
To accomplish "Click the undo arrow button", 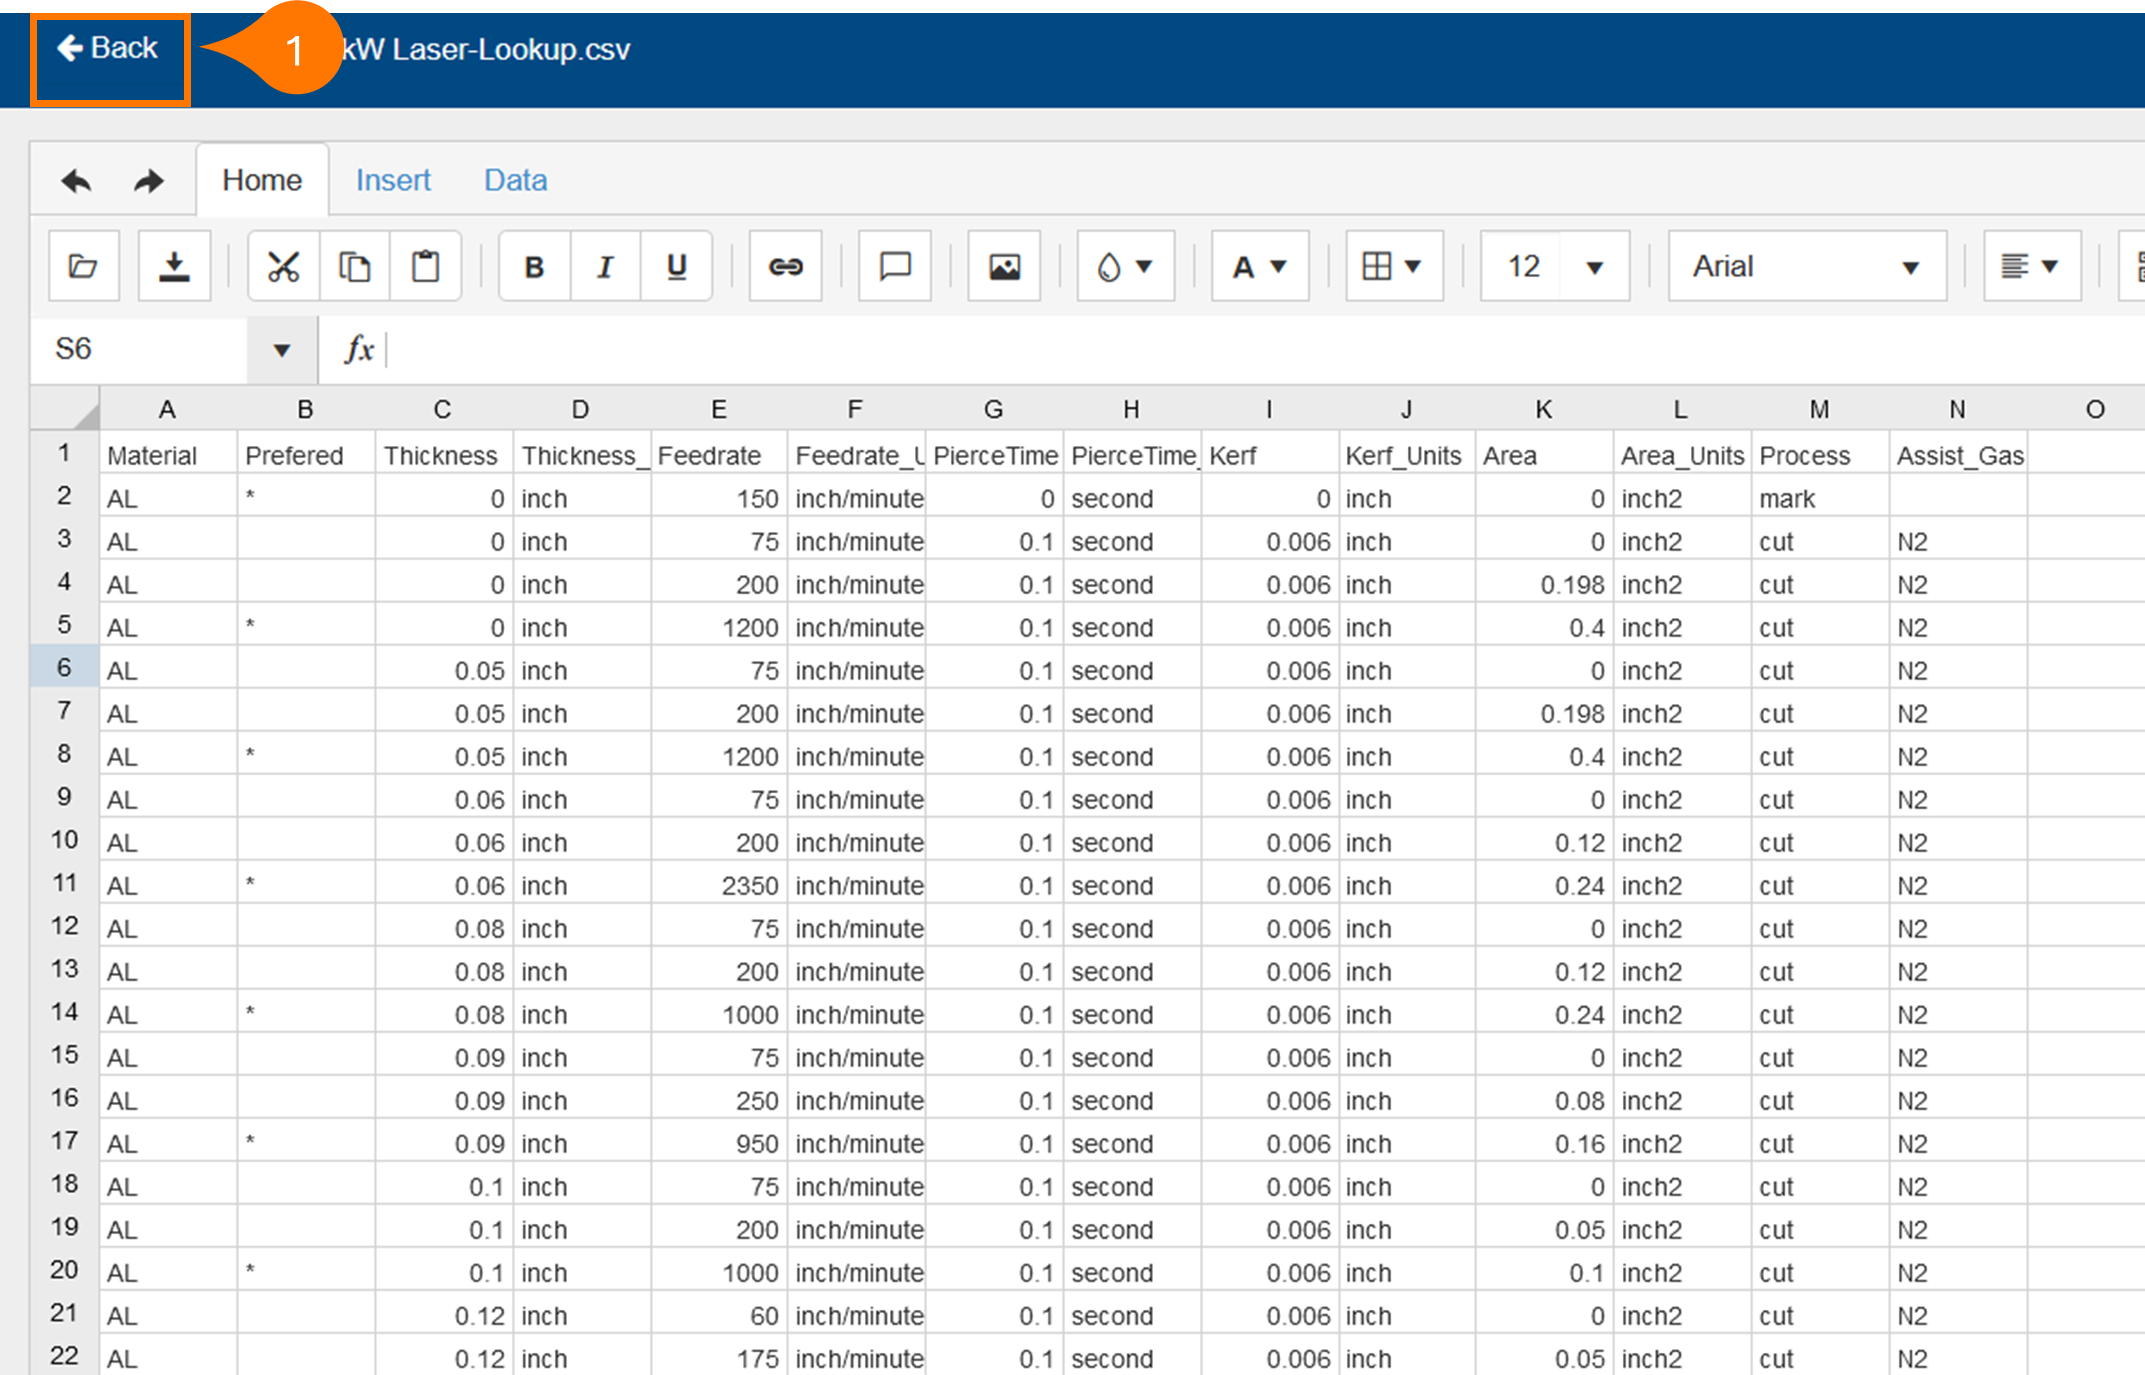I will coord(76,181).
